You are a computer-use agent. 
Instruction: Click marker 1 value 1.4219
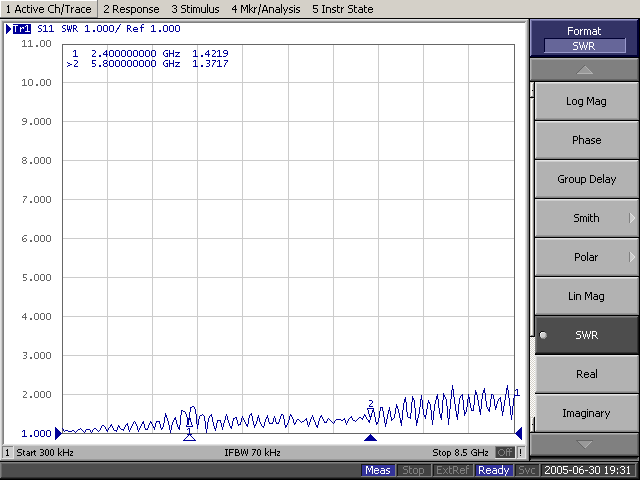point(210,53)
